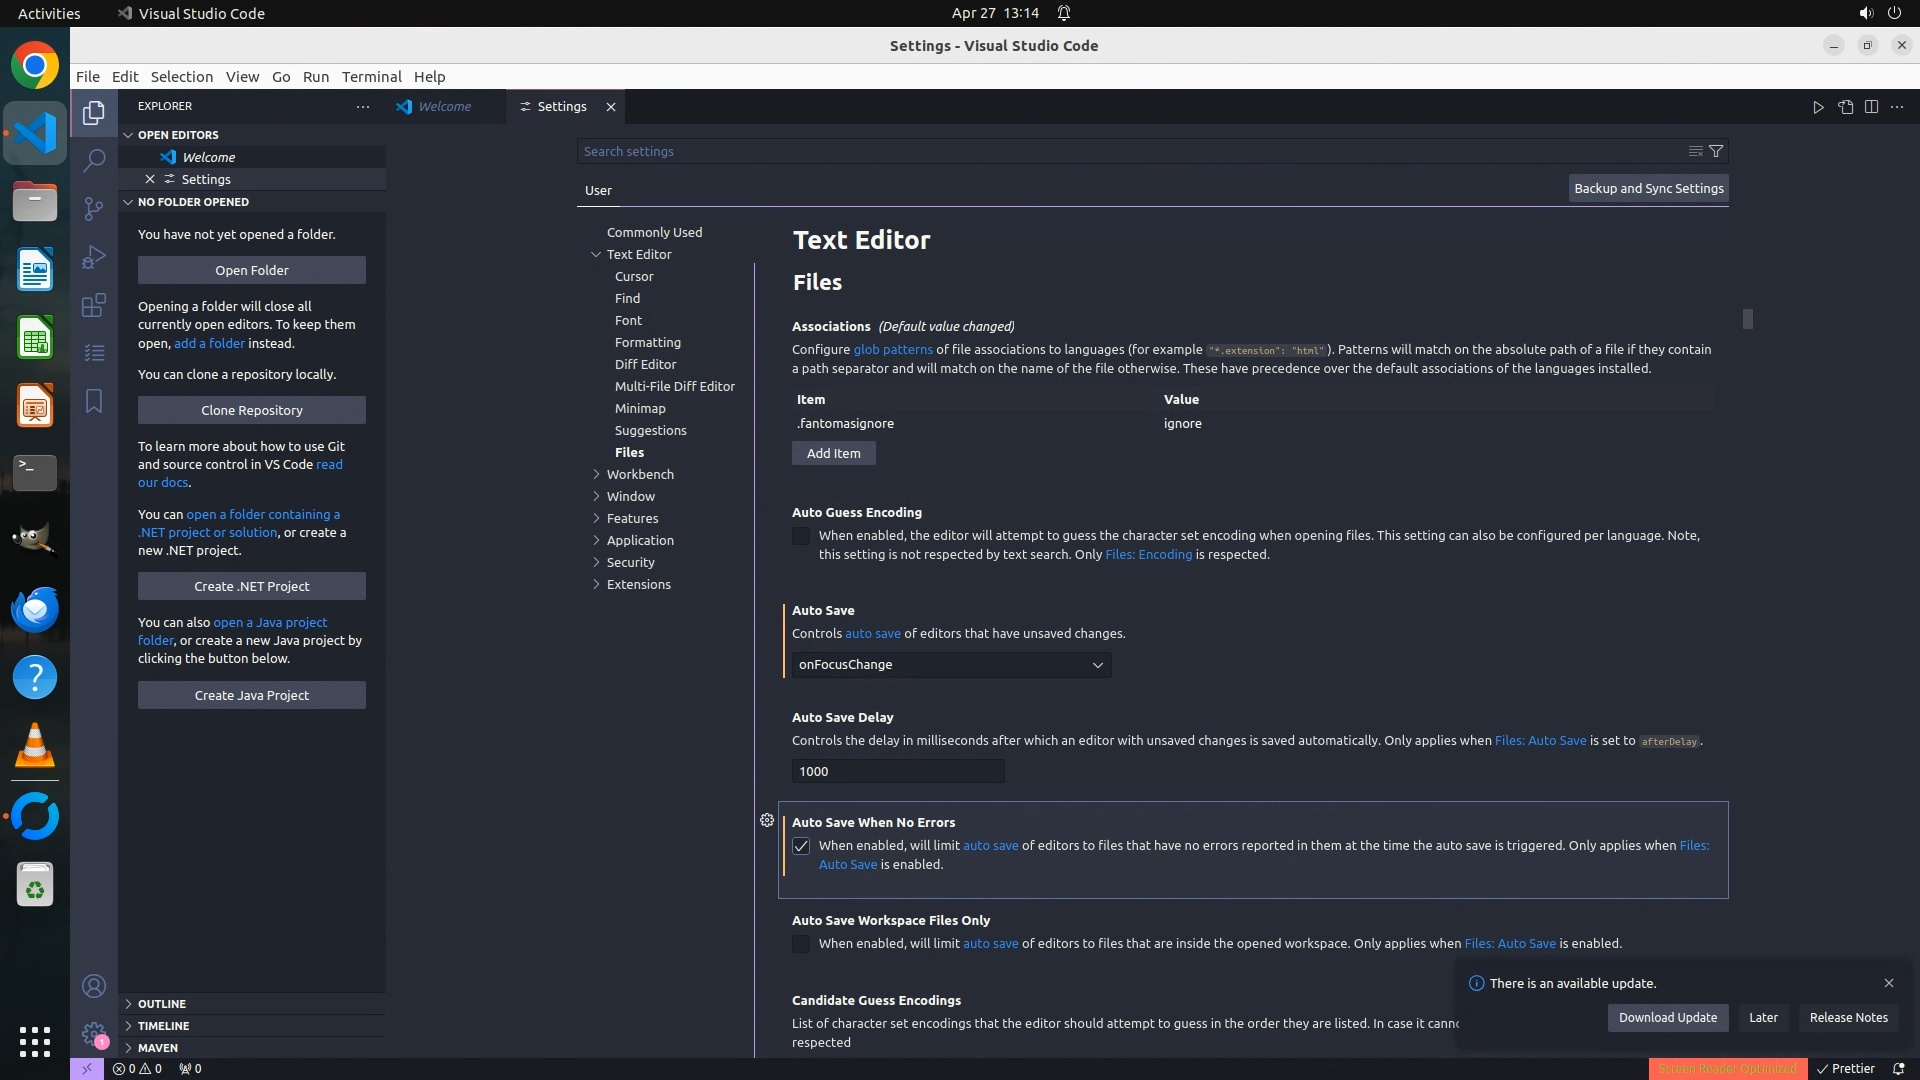Click the Accounts icon in activity bar

coord(94,986)
